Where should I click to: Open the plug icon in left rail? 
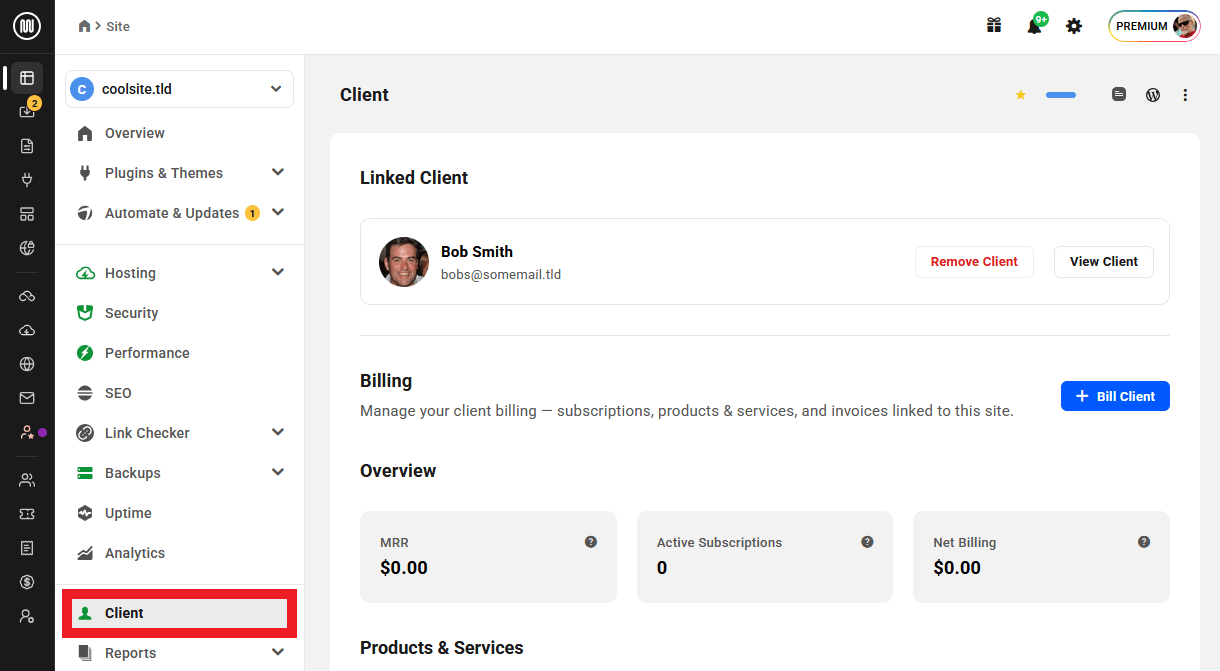click(x=27, y=180)
